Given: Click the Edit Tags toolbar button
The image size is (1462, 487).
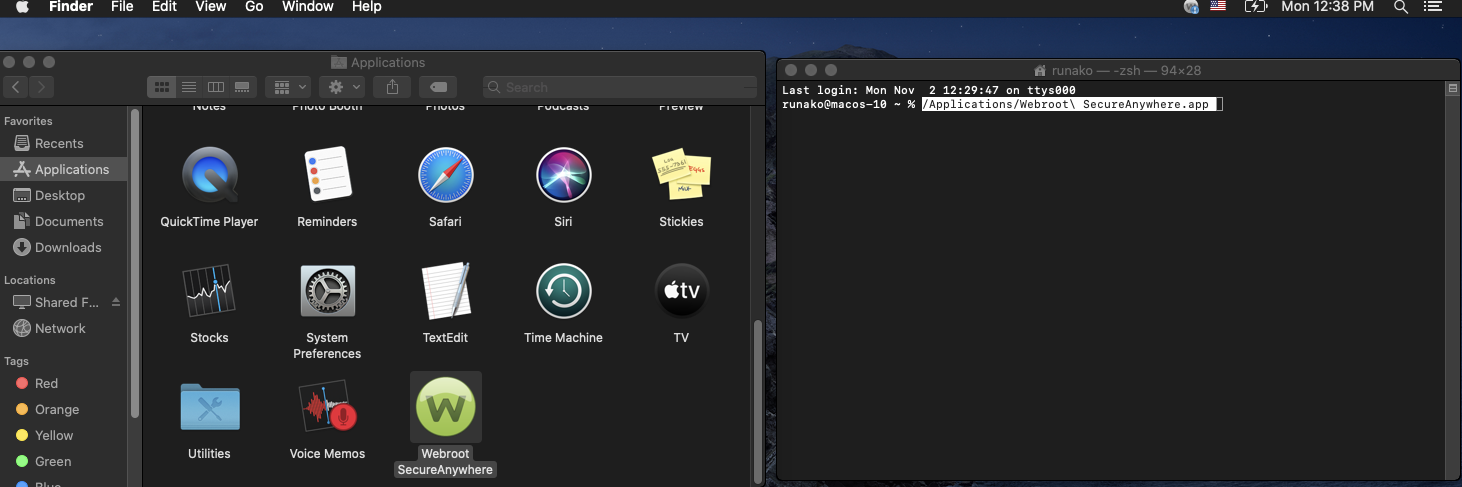Looking at the screenshot, I should pos(438,87).
